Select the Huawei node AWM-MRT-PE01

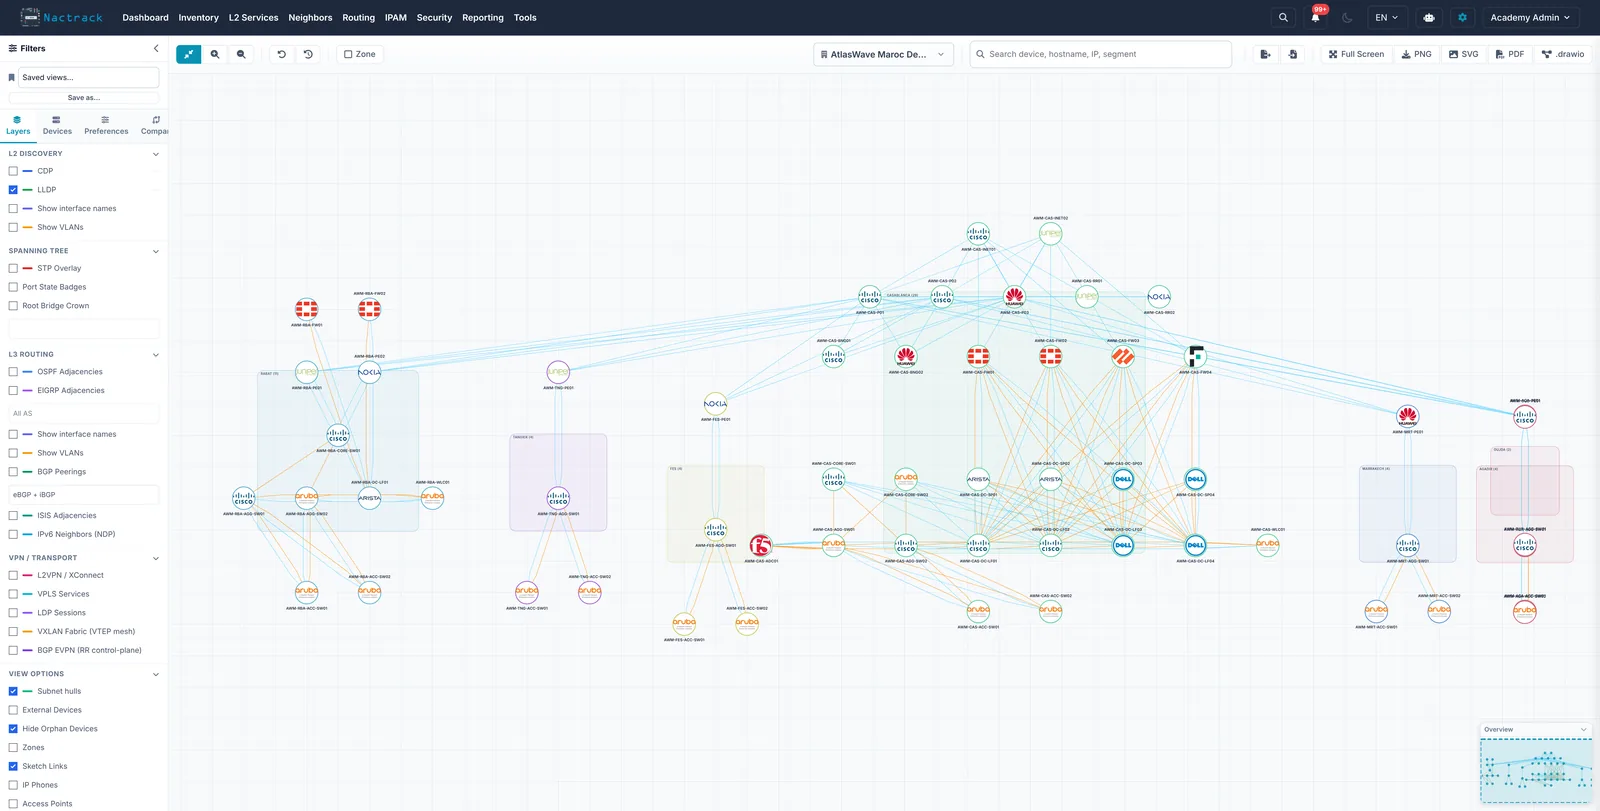[1408, 416]
